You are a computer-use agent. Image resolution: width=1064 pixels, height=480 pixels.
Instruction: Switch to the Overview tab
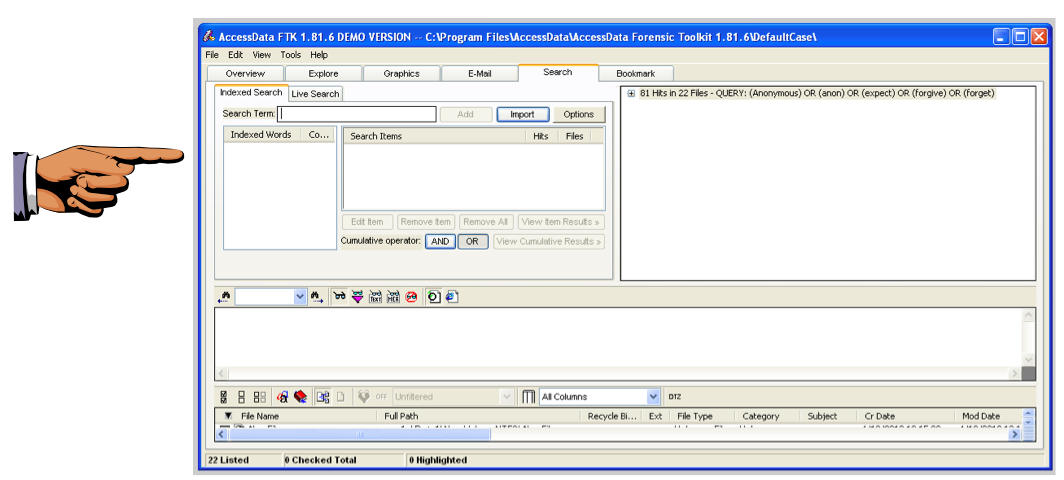[x=246, y=73]
